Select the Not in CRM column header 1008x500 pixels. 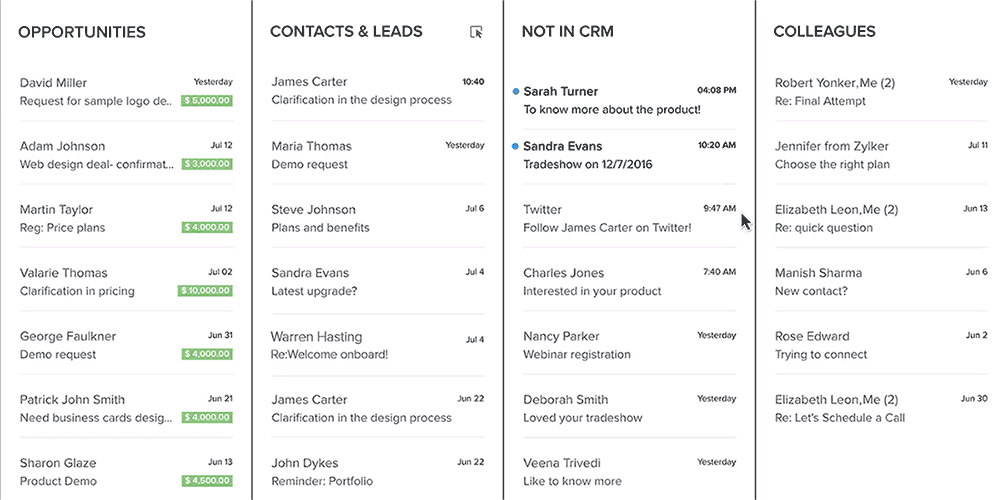tap(567, 32)
